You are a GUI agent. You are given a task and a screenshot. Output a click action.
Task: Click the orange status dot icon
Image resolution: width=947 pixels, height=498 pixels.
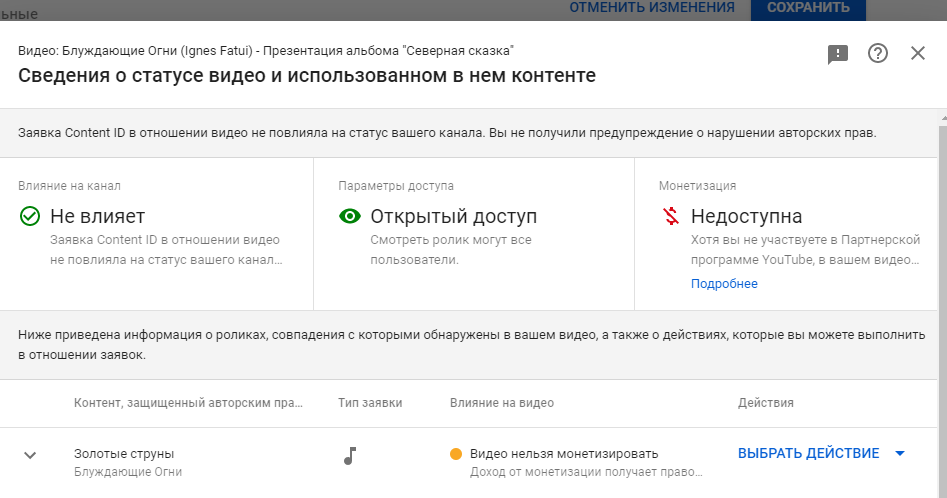point(456,454)
